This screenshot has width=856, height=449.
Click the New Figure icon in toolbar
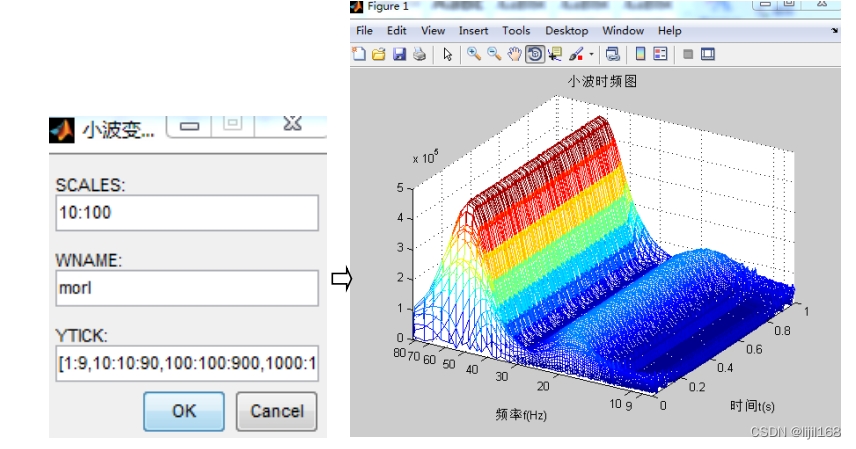coord(359,54)
